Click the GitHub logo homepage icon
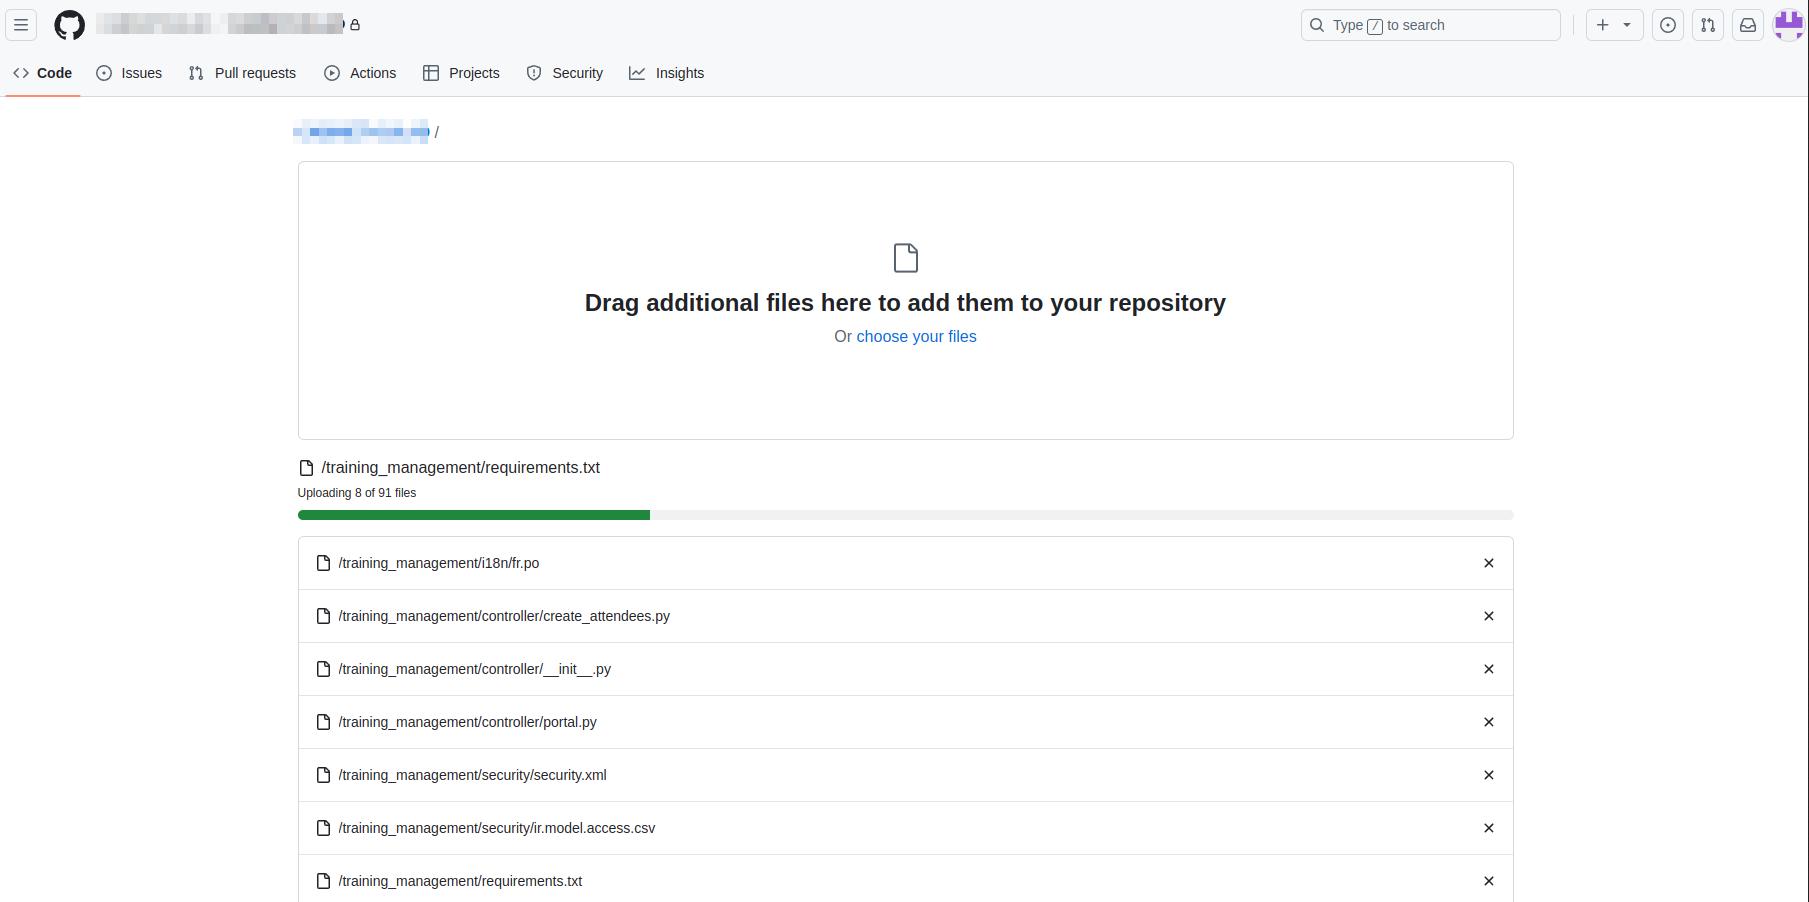 click(x=69, y=25)
